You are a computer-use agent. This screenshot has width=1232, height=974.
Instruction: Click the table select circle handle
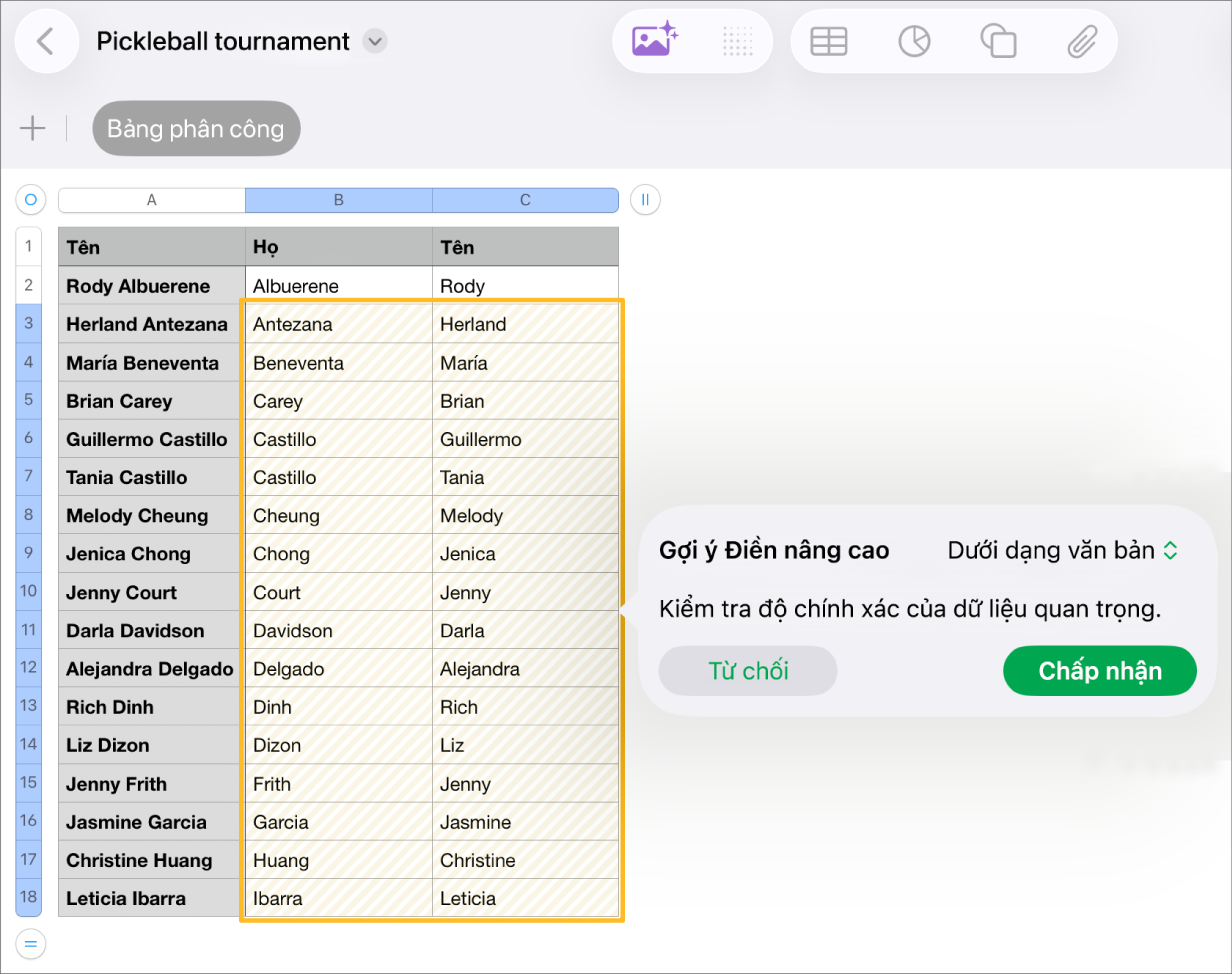[x=30, y=201]
